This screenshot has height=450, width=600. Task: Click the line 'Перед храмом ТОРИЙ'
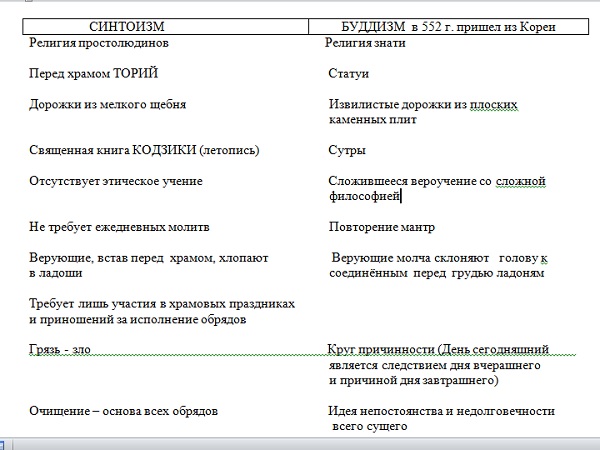pyautogui.click(x=93, y=73)
